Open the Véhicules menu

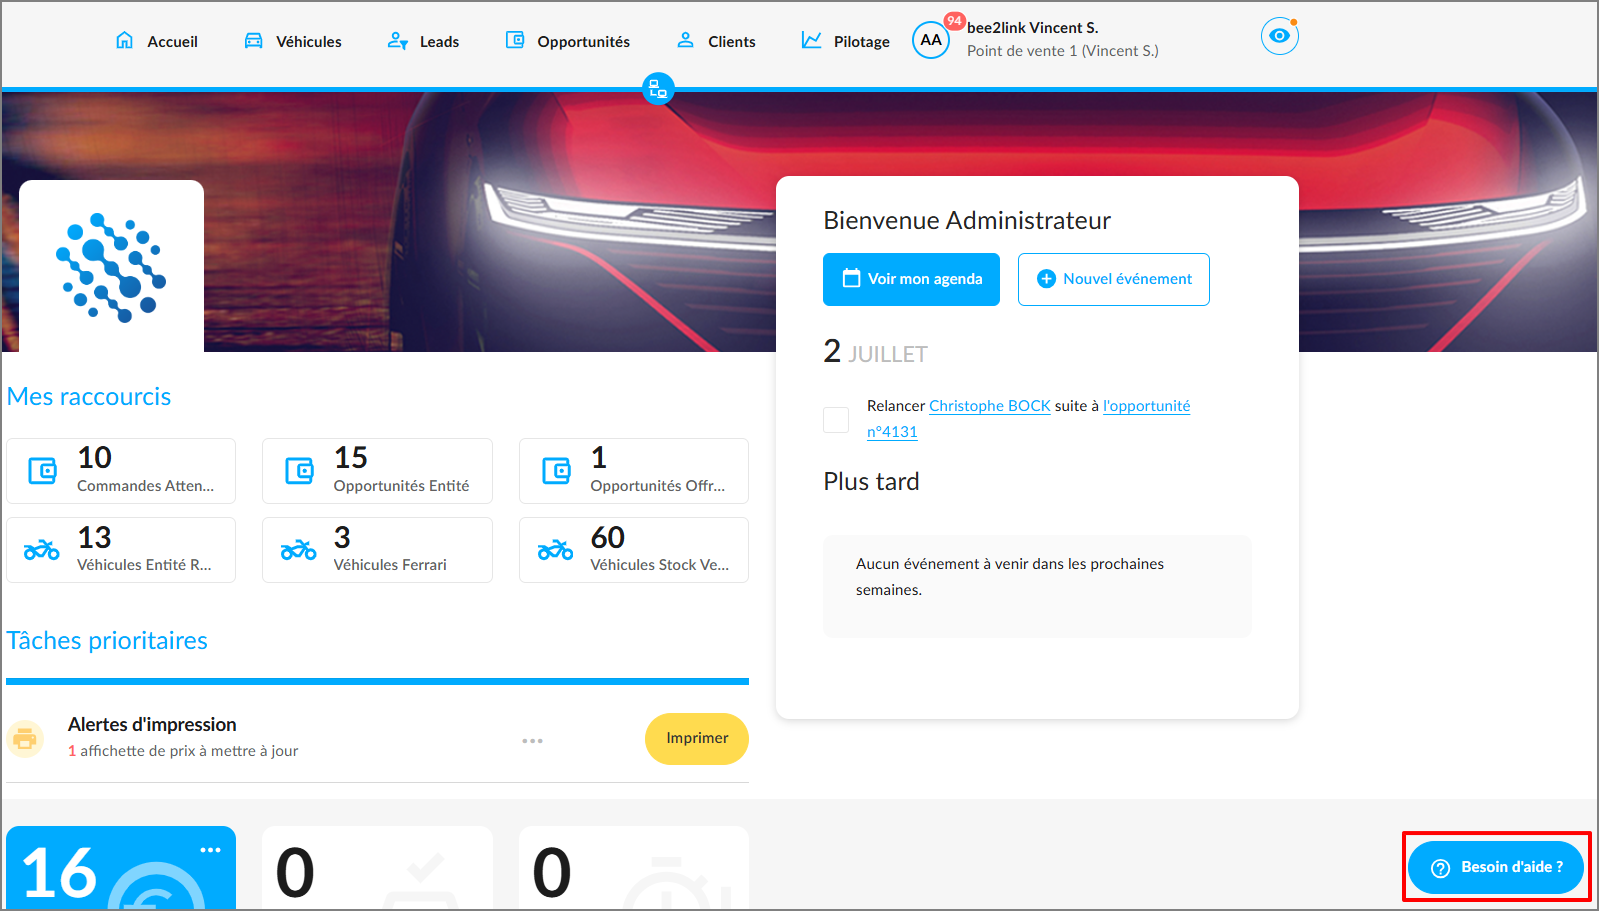pos(293,41)
